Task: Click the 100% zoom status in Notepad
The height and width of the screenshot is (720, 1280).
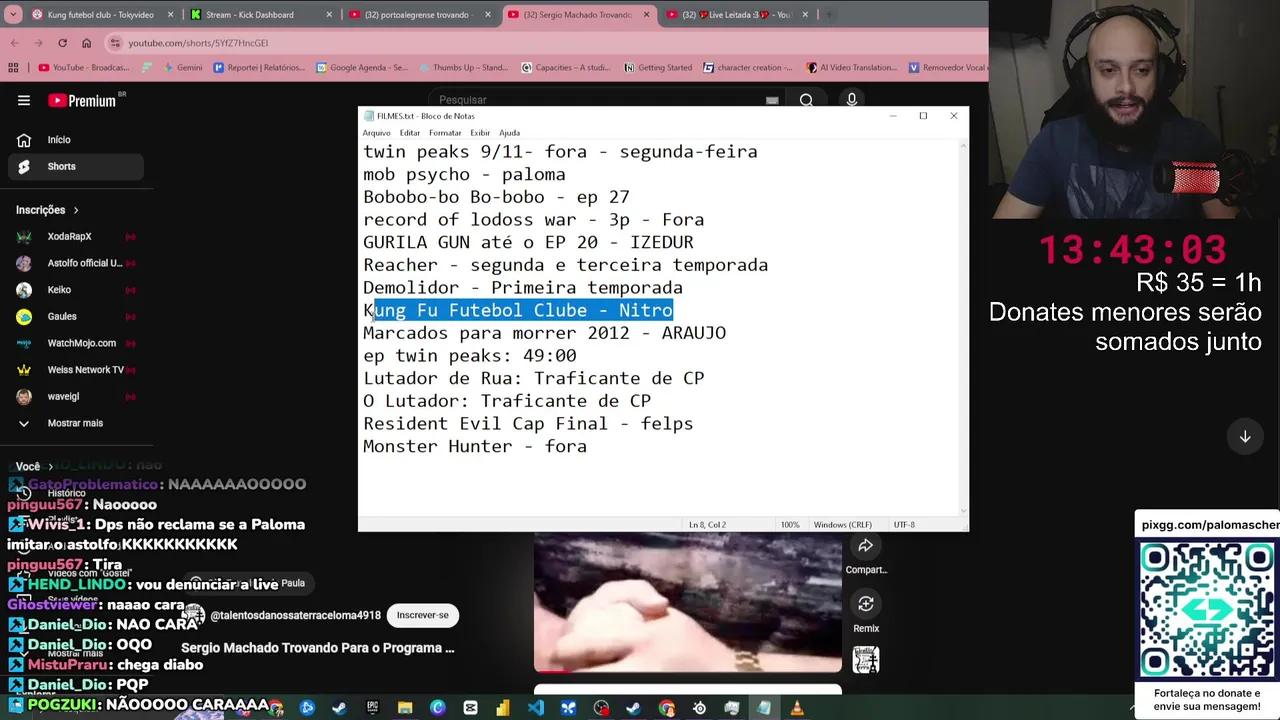Action: [x=790, y=525]
